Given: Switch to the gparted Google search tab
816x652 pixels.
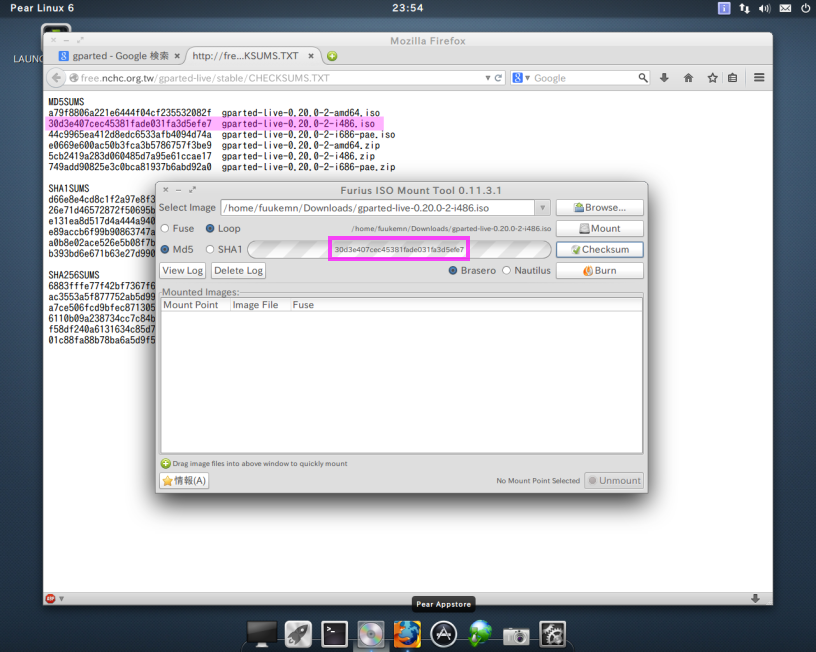Looking at the screenshot, I should 119,56.
